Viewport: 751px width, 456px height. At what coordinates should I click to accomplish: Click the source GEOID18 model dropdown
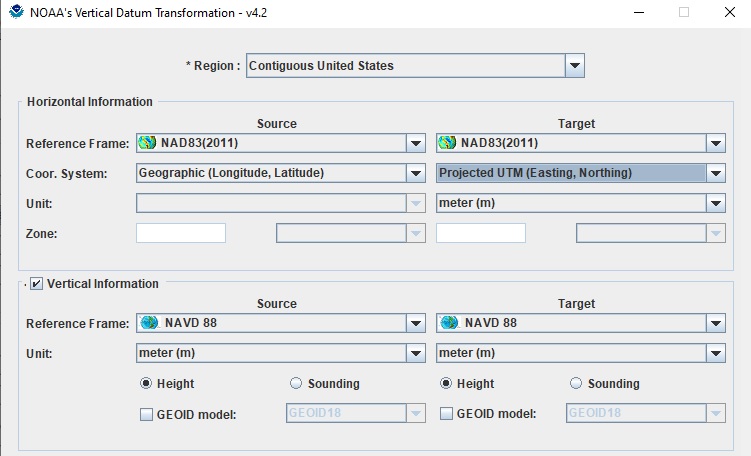[x=355, y=413]
